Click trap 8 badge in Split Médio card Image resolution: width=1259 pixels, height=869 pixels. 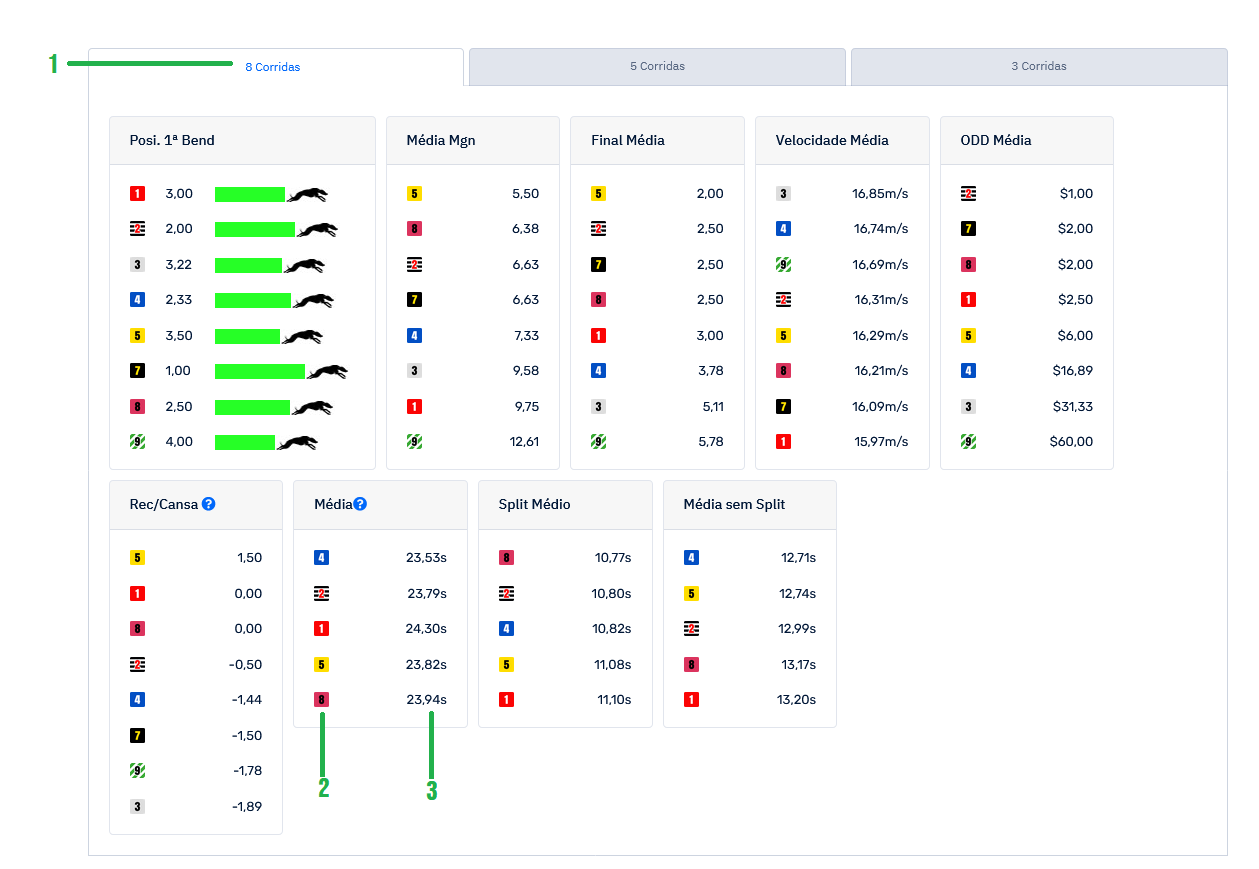(506, 558)
